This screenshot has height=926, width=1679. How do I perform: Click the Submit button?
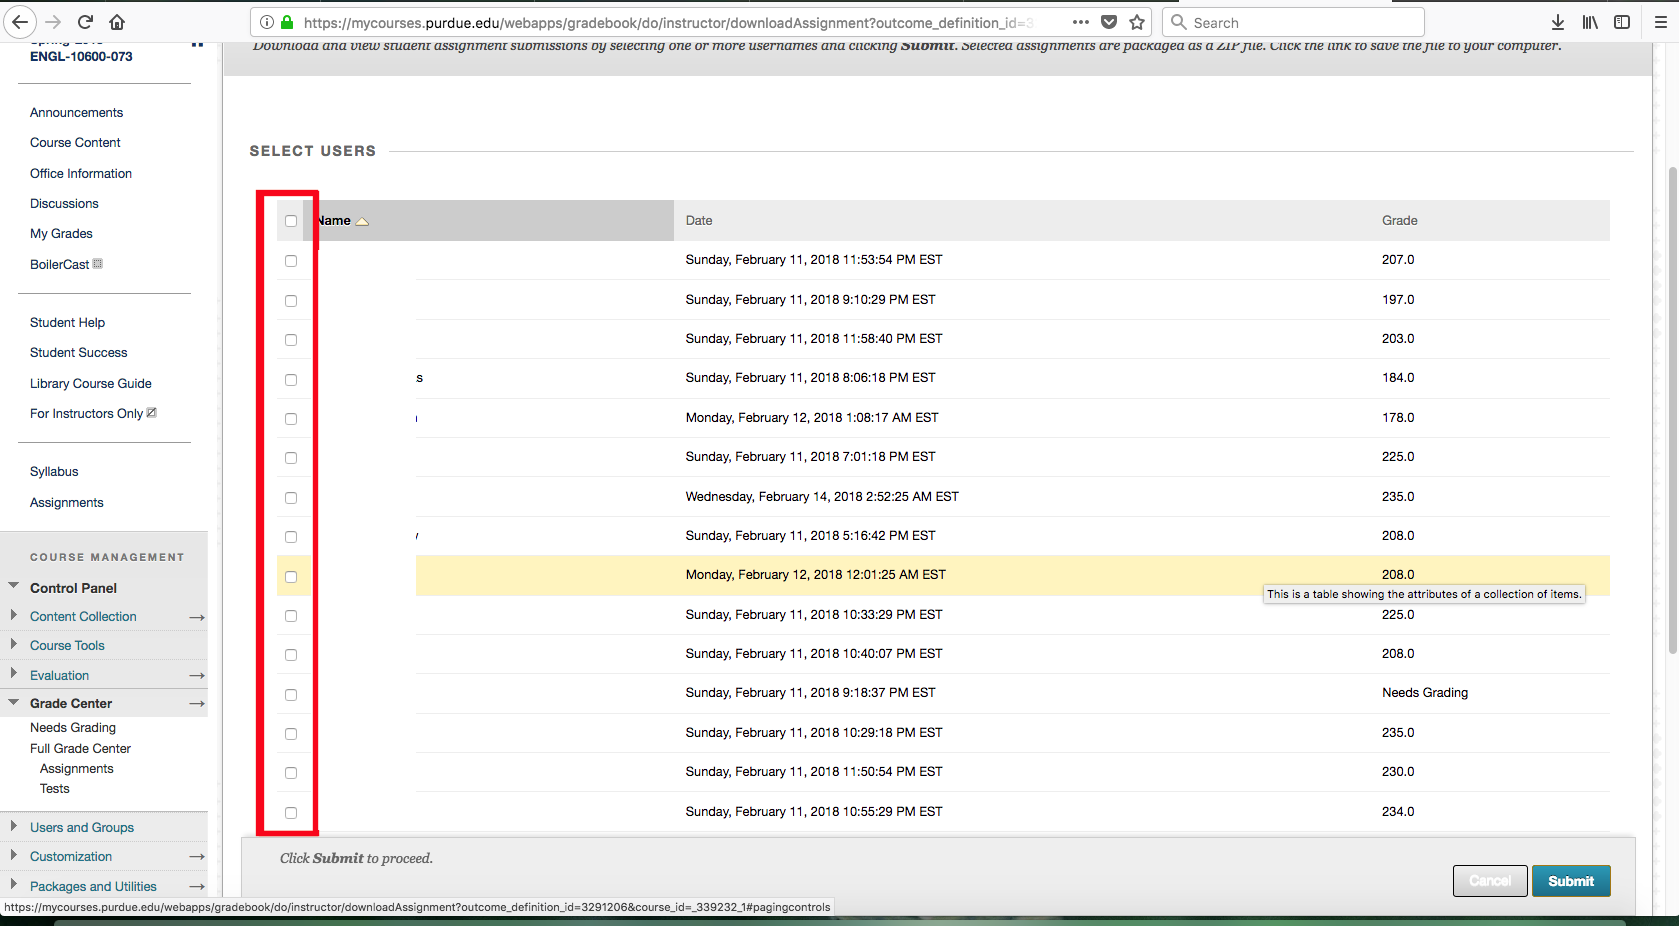pos(1570,881)
